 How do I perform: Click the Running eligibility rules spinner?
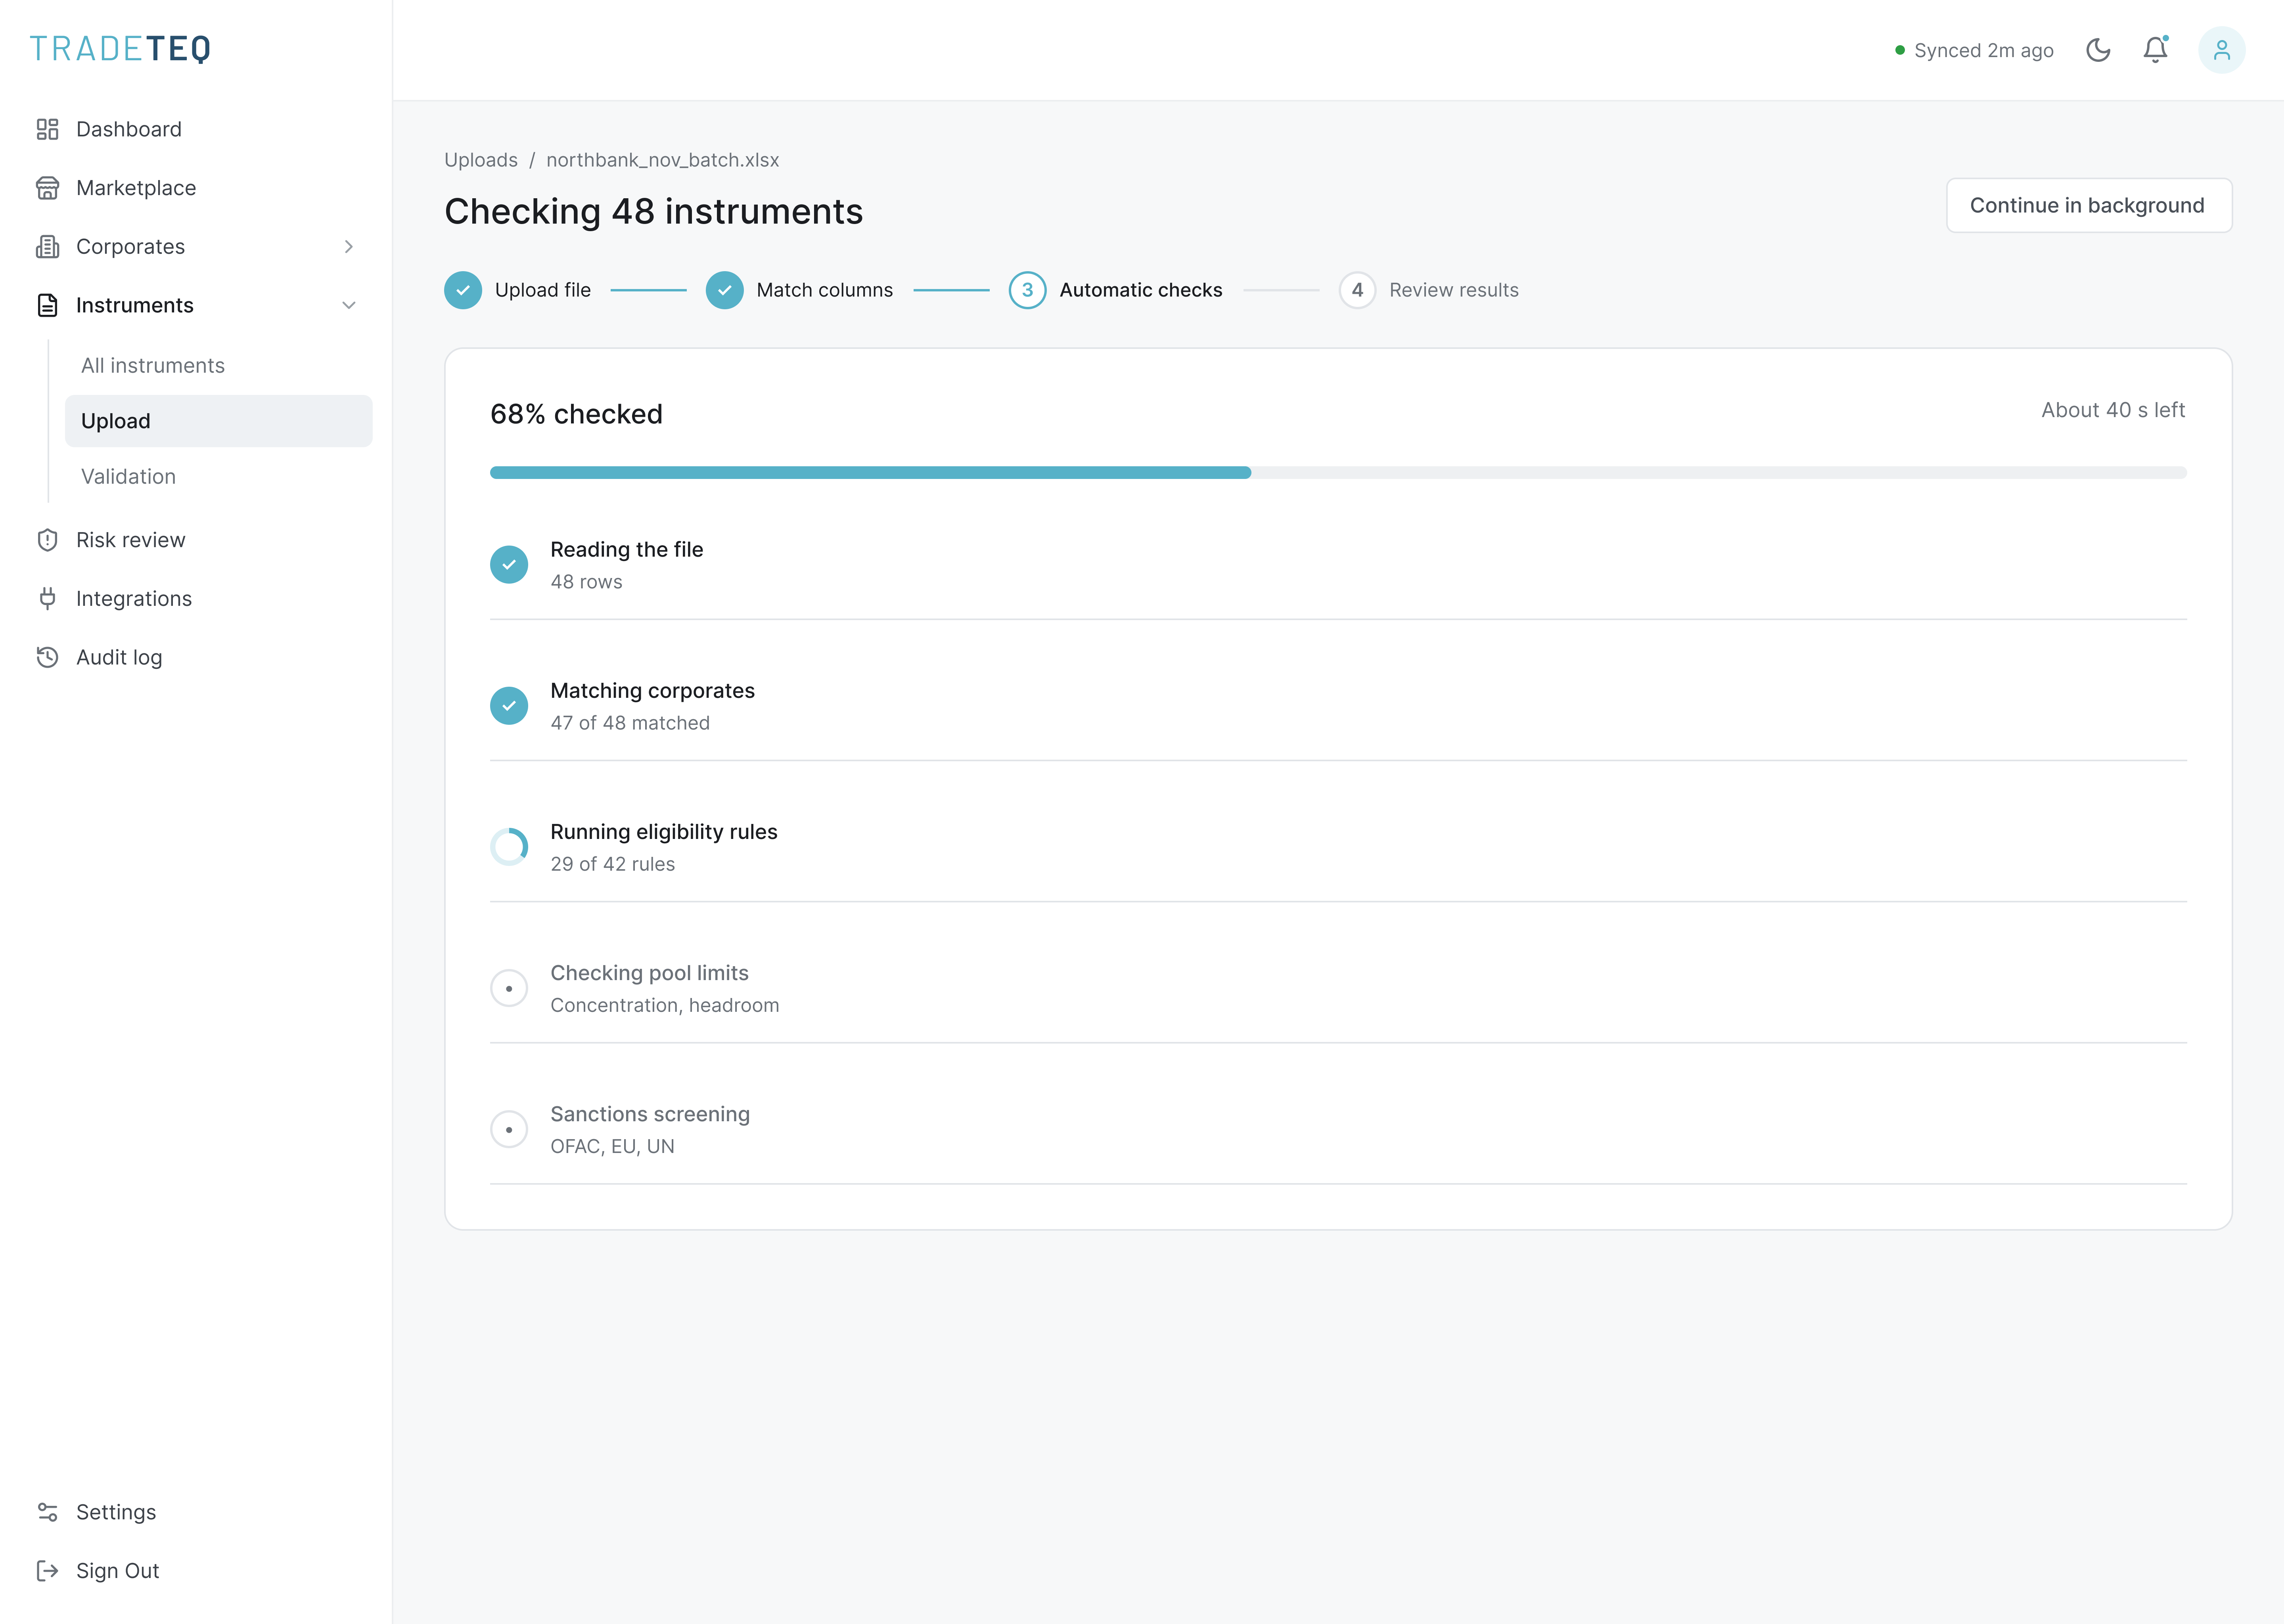[509, 847]
